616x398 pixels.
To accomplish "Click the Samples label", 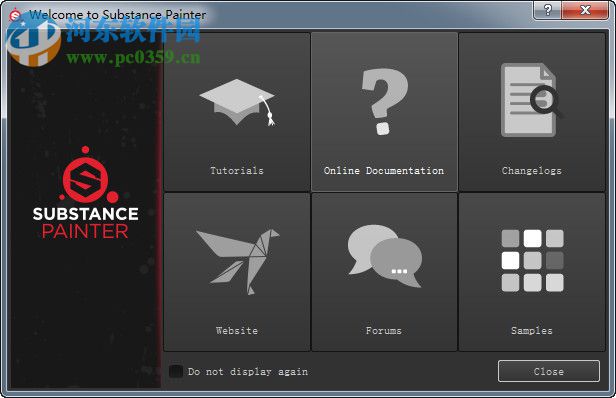I will pyautogui.click(x=532, y=331).
